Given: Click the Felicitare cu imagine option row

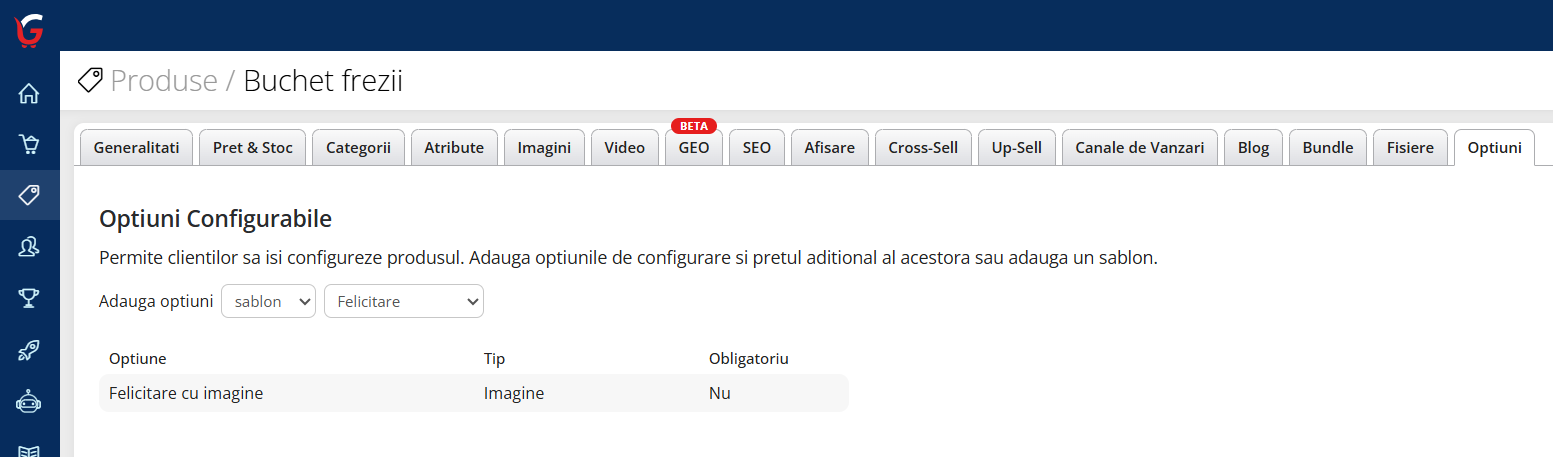Looking at the screenshot, I should [474, 393].
